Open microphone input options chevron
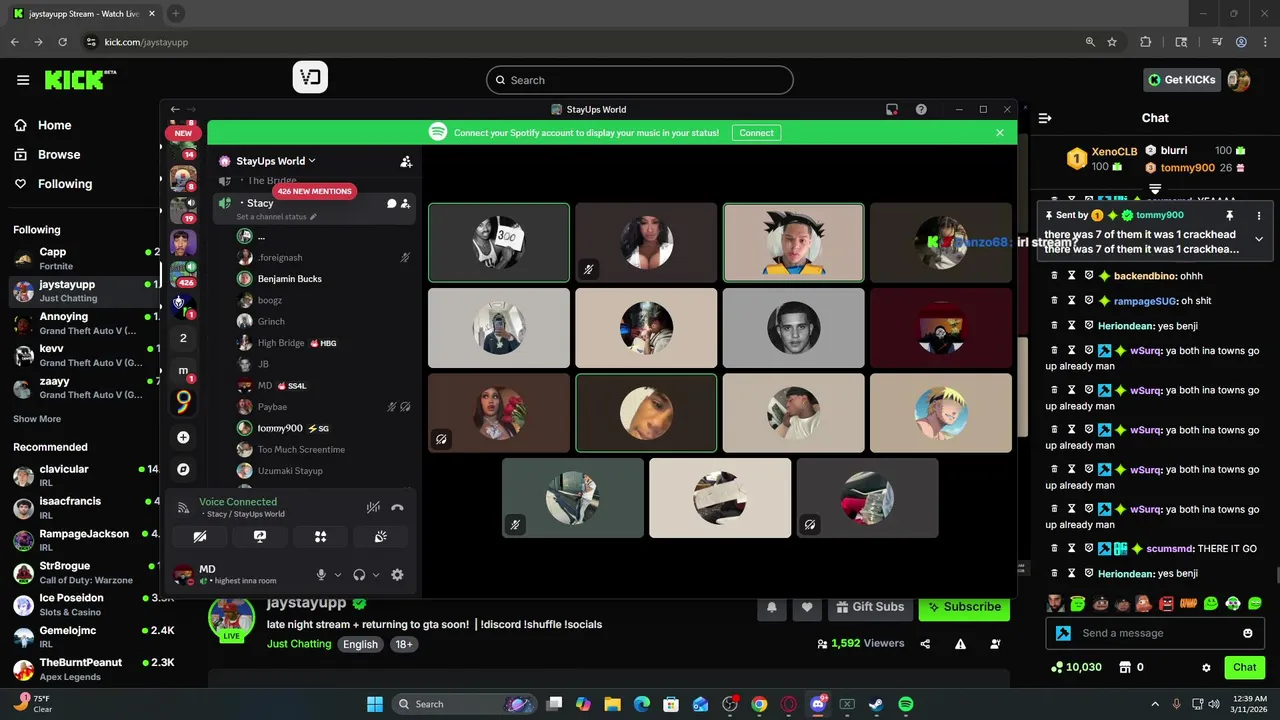Viewport: 1280px width, 720px height. 337,575
